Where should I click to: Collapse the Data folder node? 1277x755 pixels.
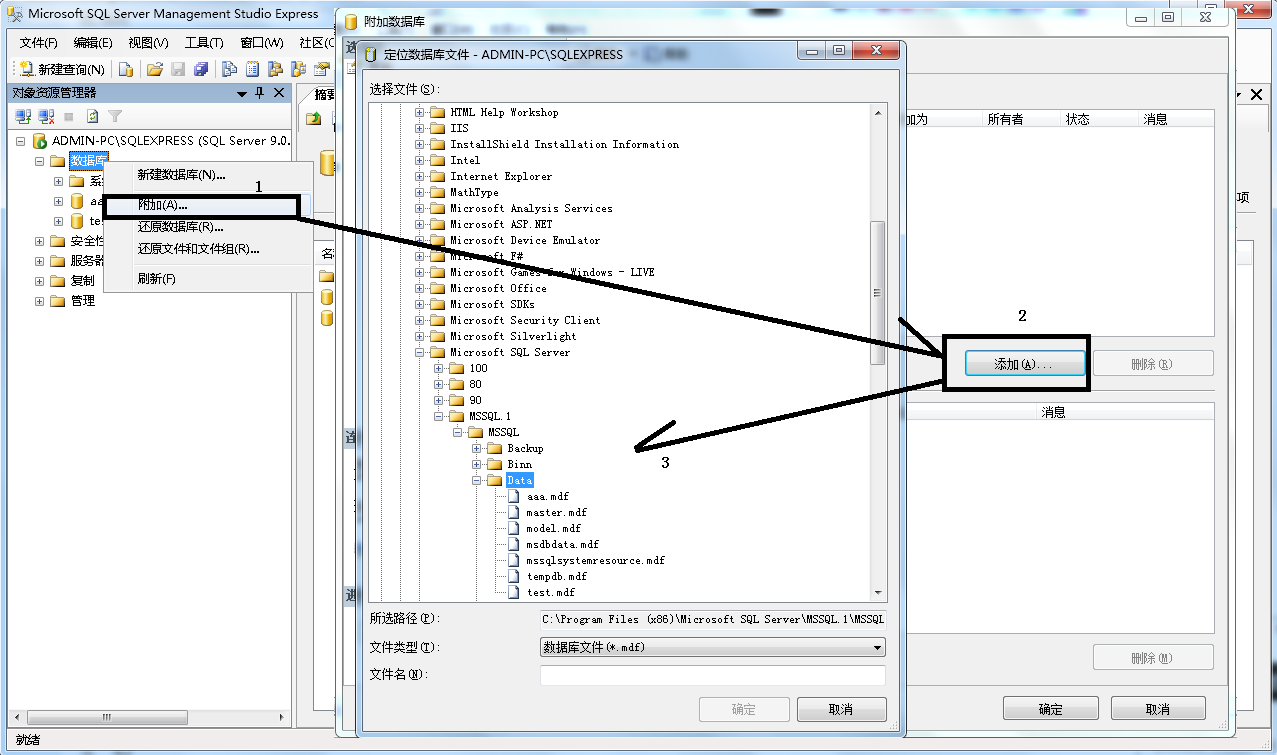point(477,480)
